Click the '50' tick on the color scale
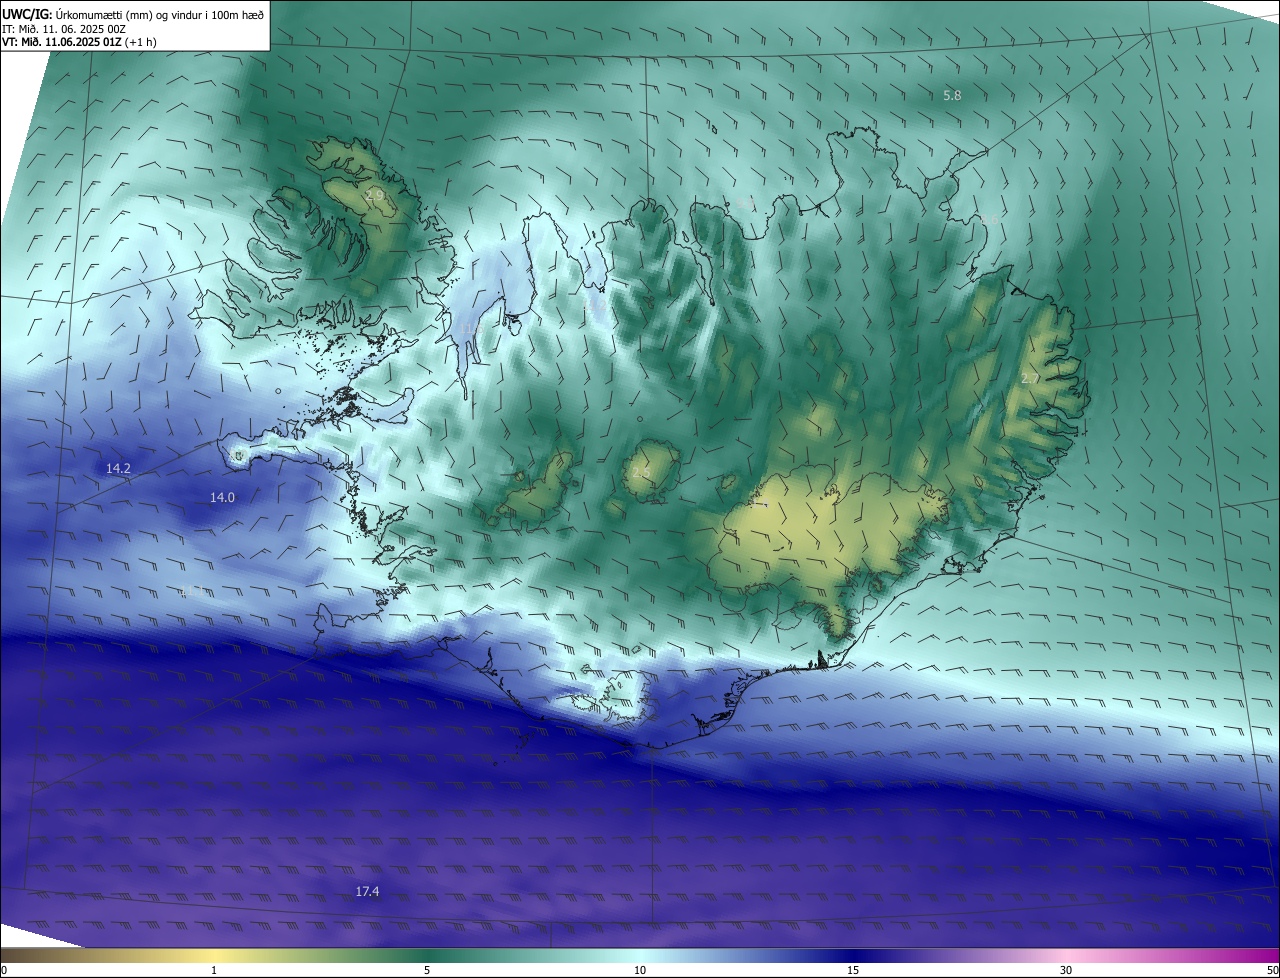The width and height of the screenshot is (1280, 978). 1272,970
